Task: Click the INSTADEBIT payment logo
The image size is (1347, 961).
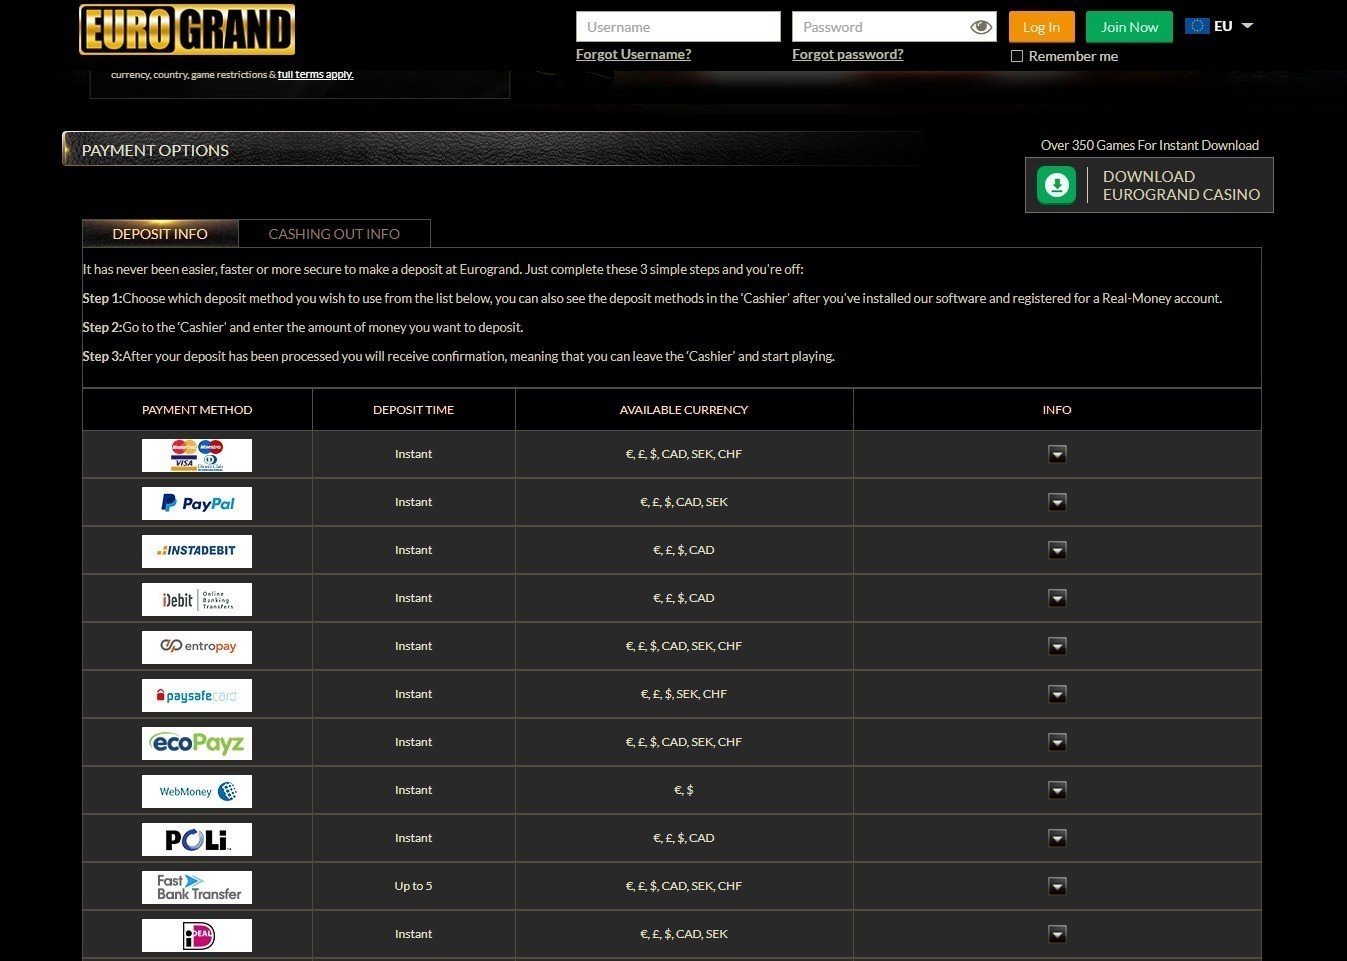Action: [x=196, y=550]
